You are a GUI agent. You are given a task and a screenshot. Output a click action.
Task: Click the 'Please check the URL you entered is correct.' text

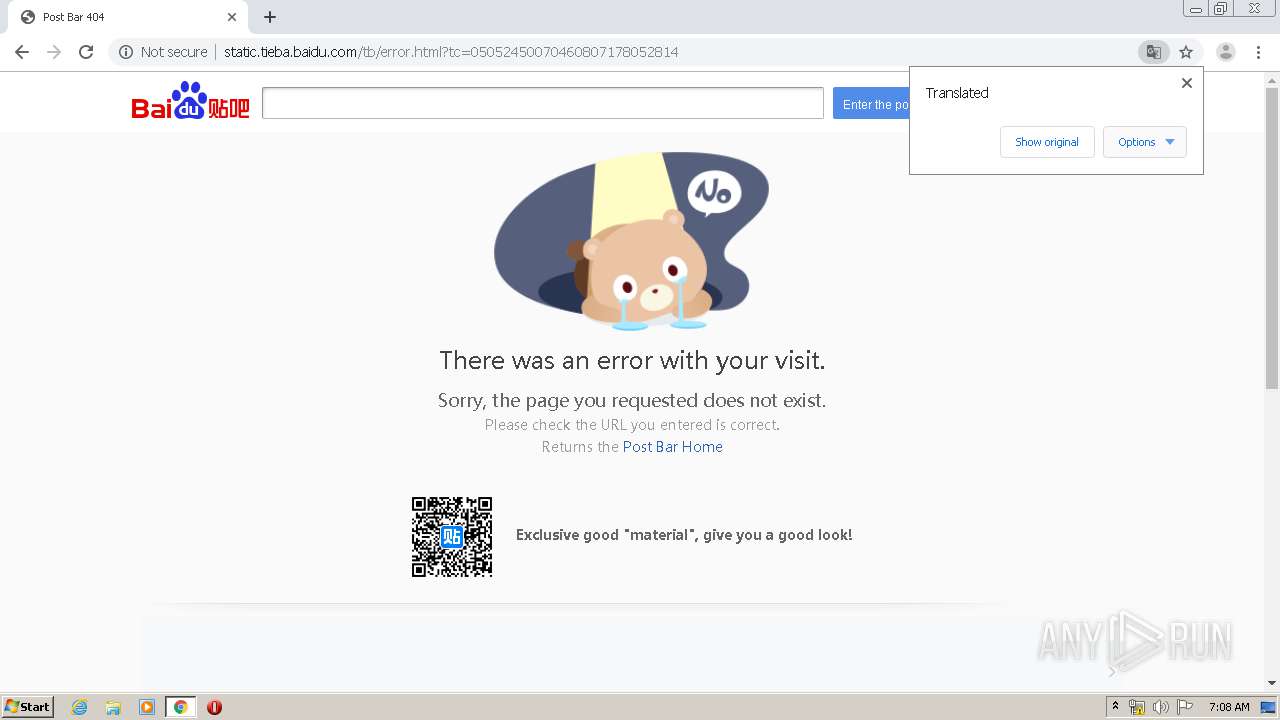click(632, 425)
